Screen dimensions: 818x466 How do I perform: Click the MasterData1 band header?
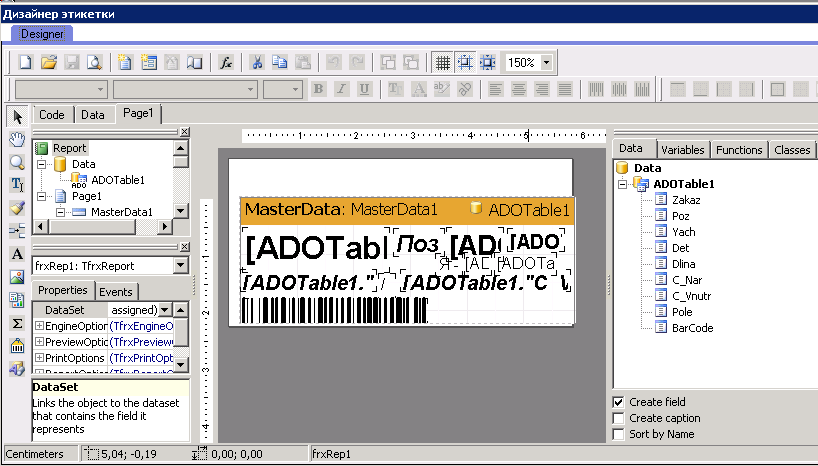[x=341, y=210]
